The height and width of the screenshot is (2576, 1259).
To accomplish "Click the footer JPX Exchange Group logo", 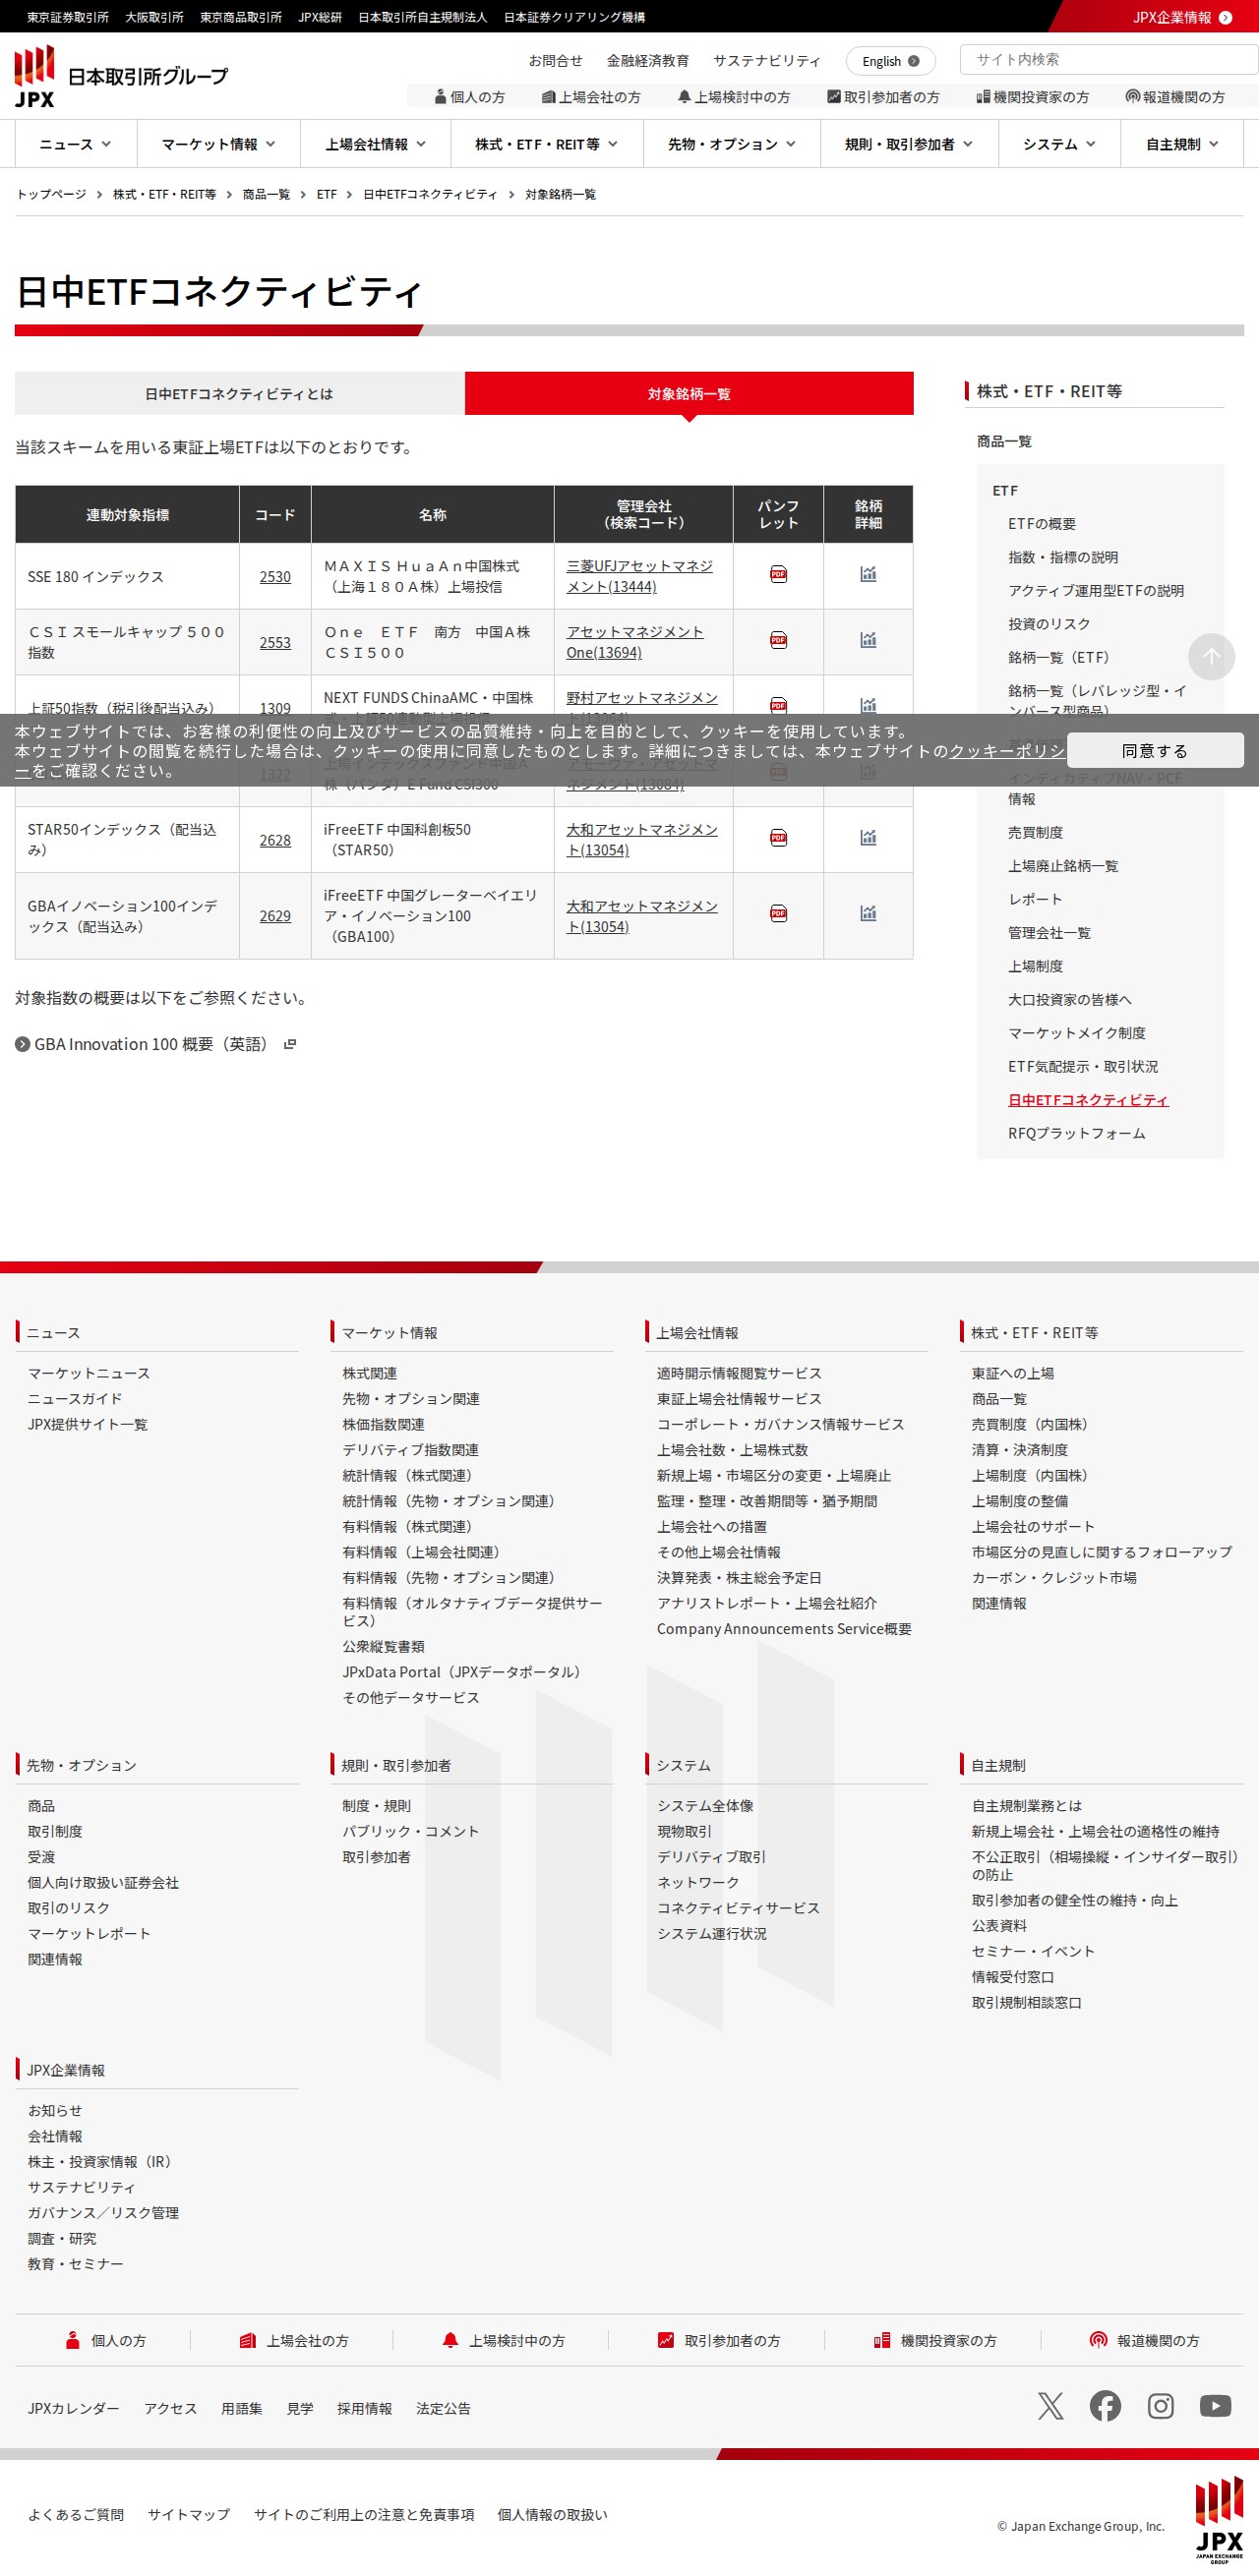I will [1219, 2520].
